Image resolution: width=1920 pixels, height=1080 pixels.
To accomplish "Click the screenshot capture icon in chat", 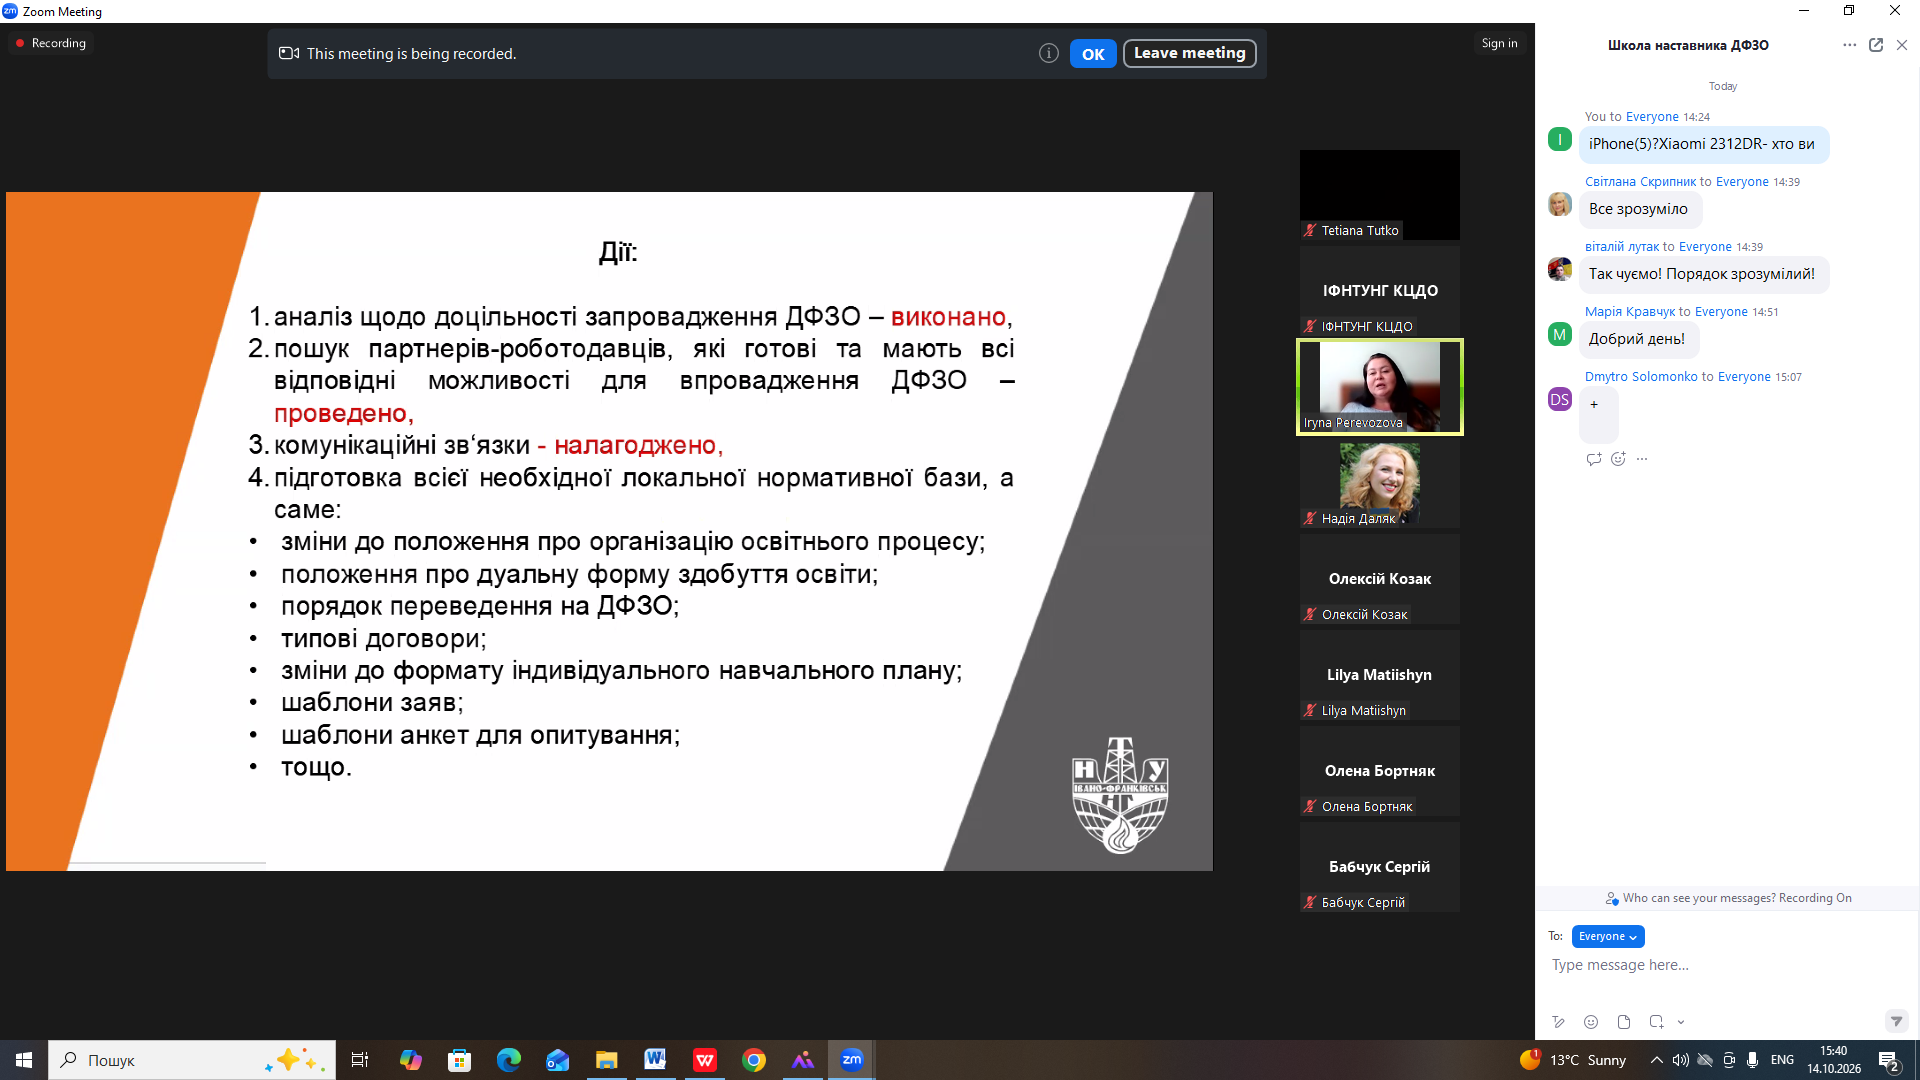I will coord(1656,1022).
